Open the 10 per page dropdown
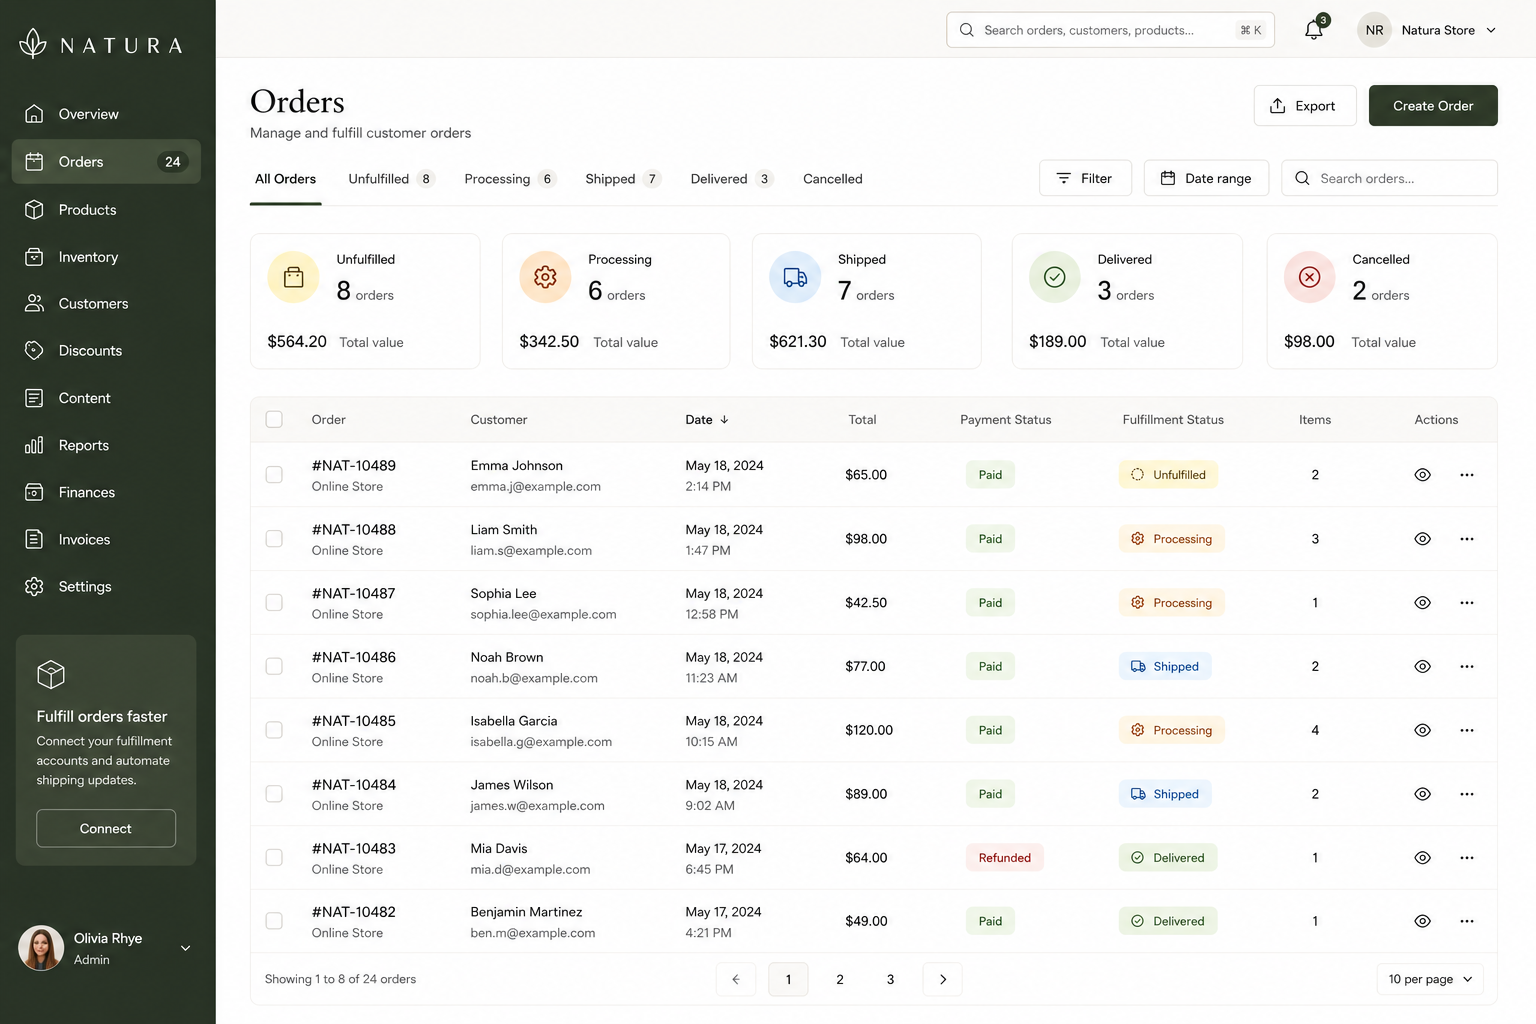 (x=1430, y=979)
